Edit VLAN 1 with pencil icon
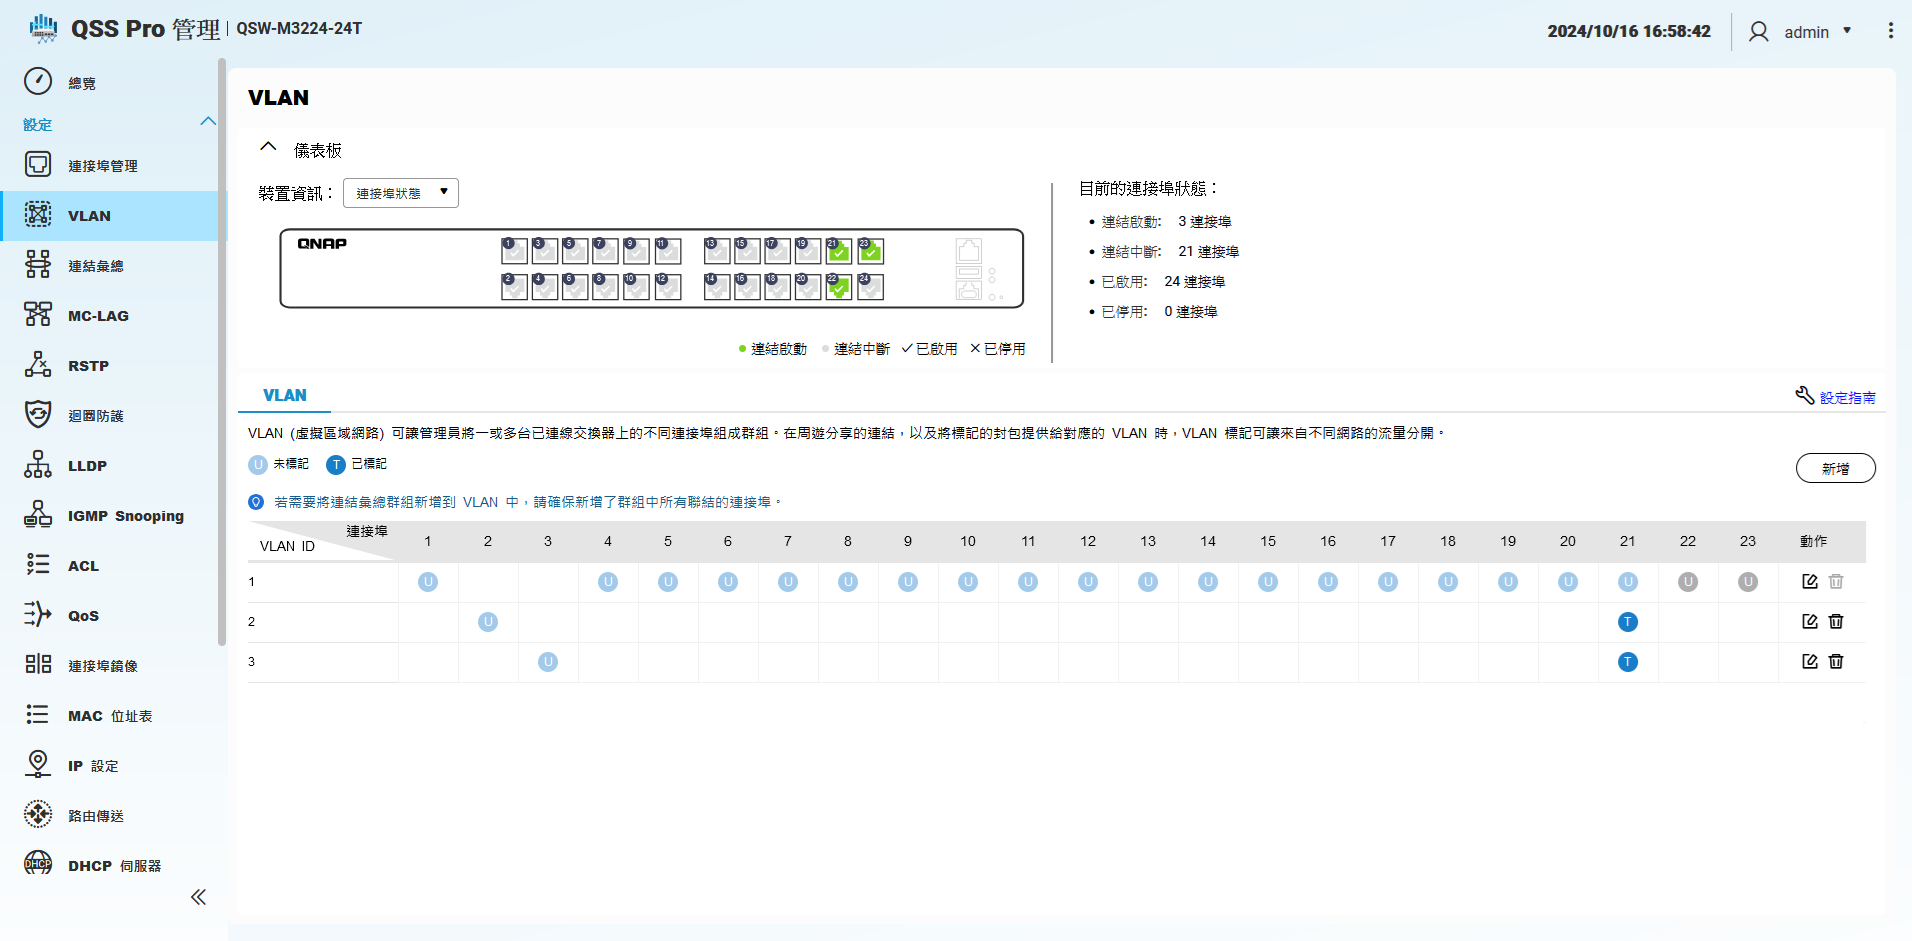 [x=1809, y=582]
